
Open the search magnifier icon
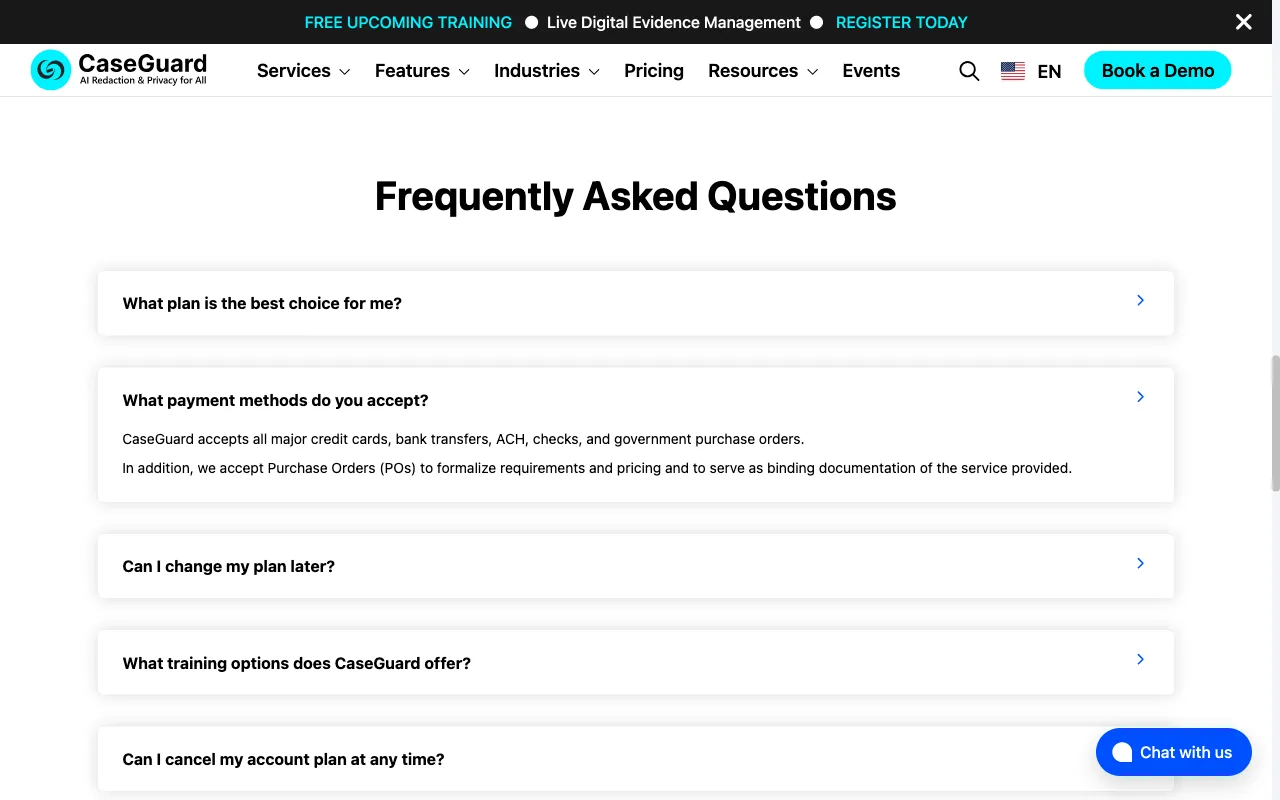coord(969,71)
